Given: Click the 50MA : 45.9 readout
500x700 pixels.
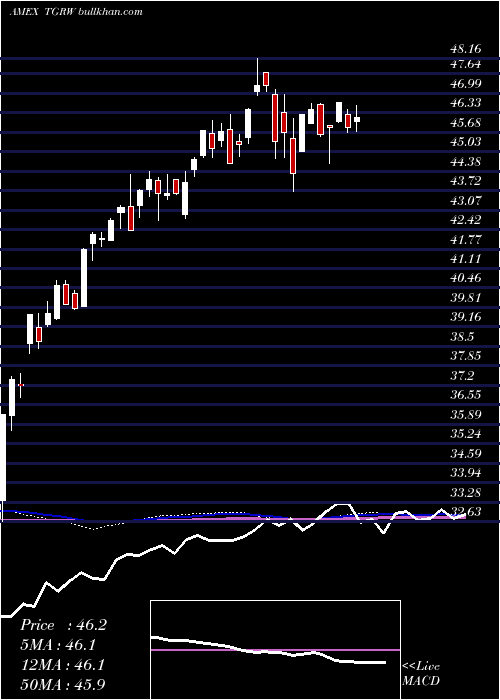Looking at the screenshot, I should click(x=63, y=684).
